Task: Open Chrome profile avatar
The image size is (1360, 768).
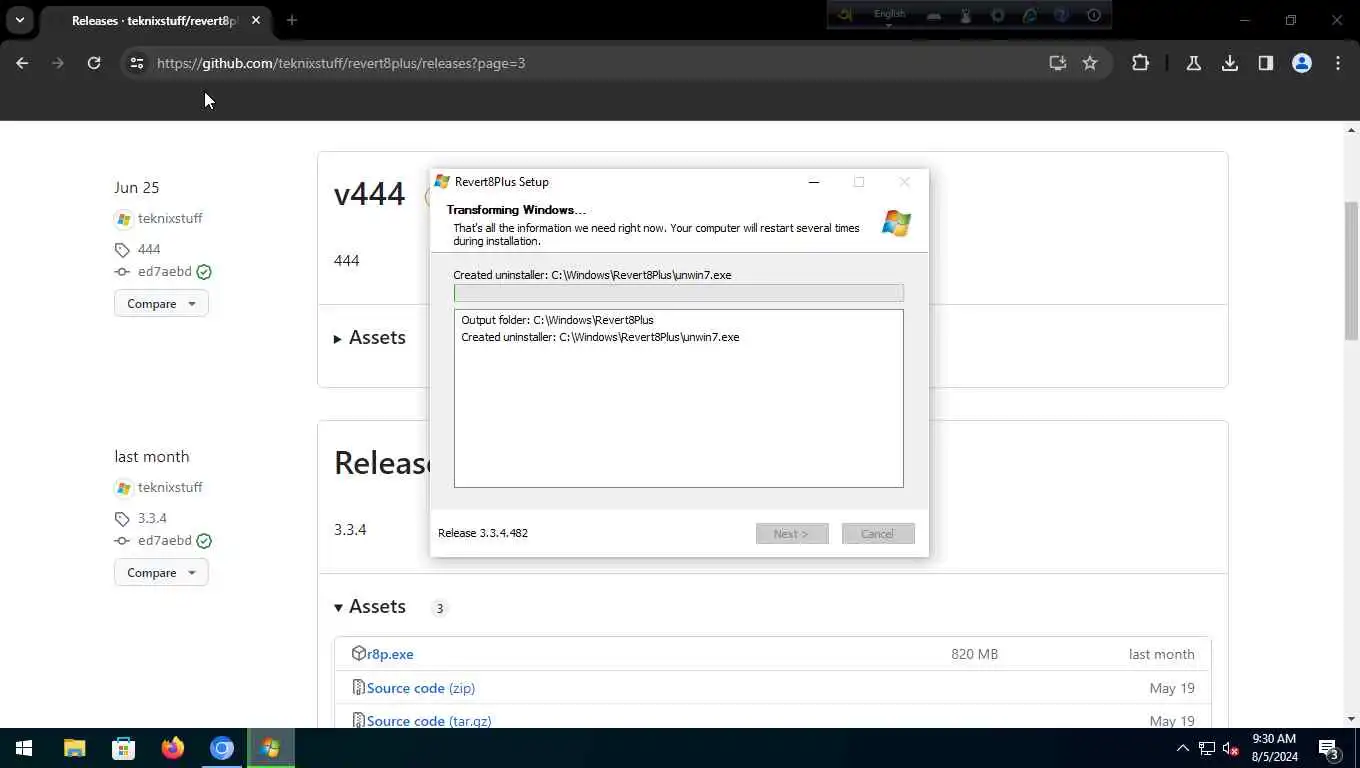Action: [x=1302, y=63]
